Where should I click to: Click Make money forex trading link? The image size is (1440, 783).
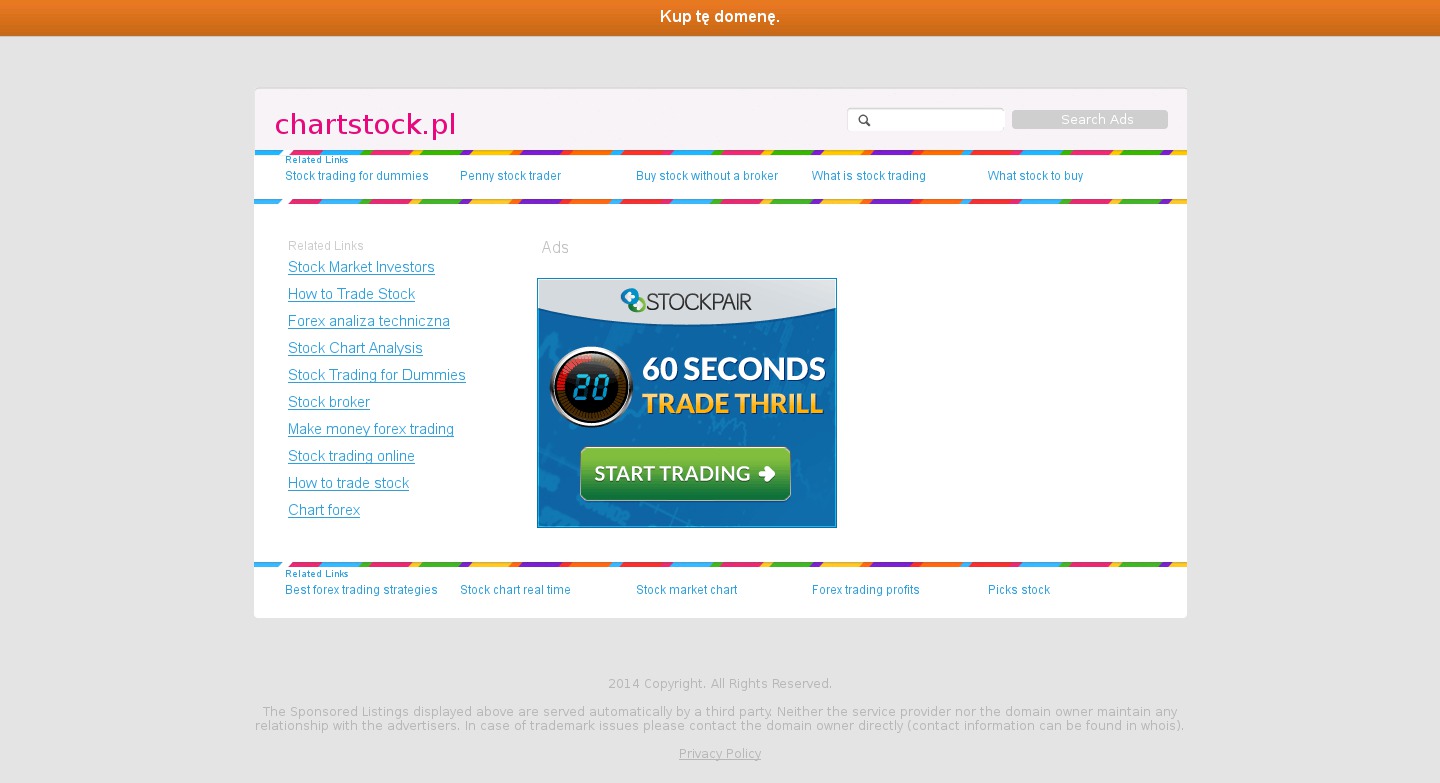(370, 429)
